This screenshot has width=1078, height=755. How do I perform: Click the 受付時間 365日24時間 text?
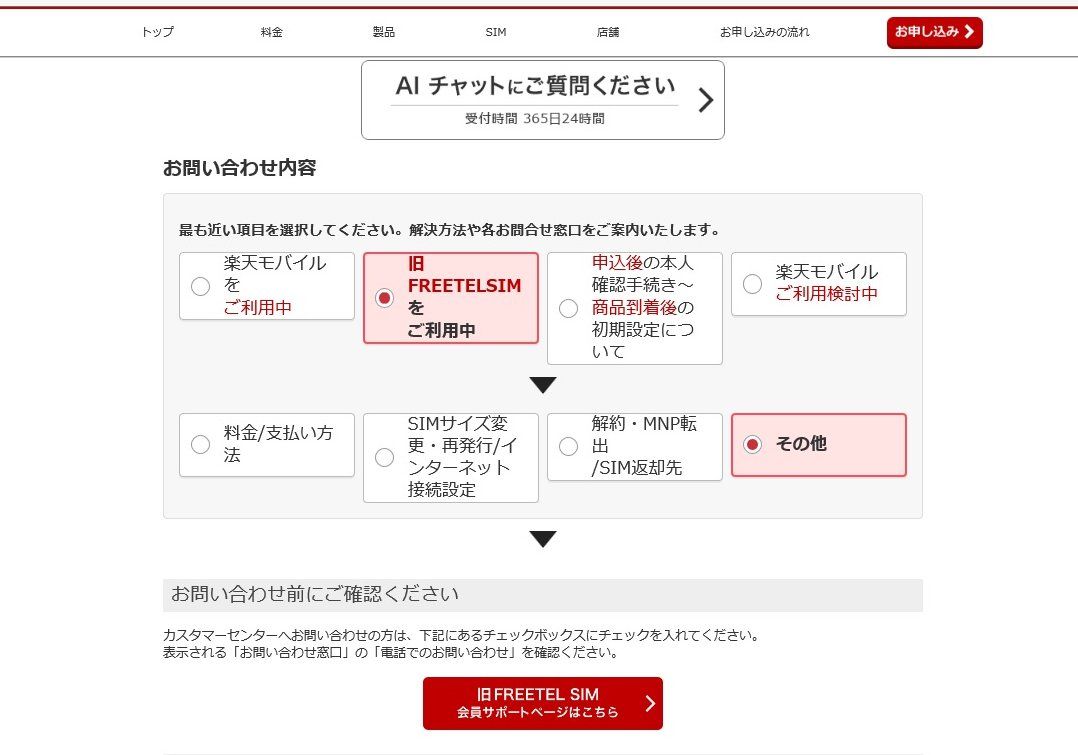click(535, 118)
